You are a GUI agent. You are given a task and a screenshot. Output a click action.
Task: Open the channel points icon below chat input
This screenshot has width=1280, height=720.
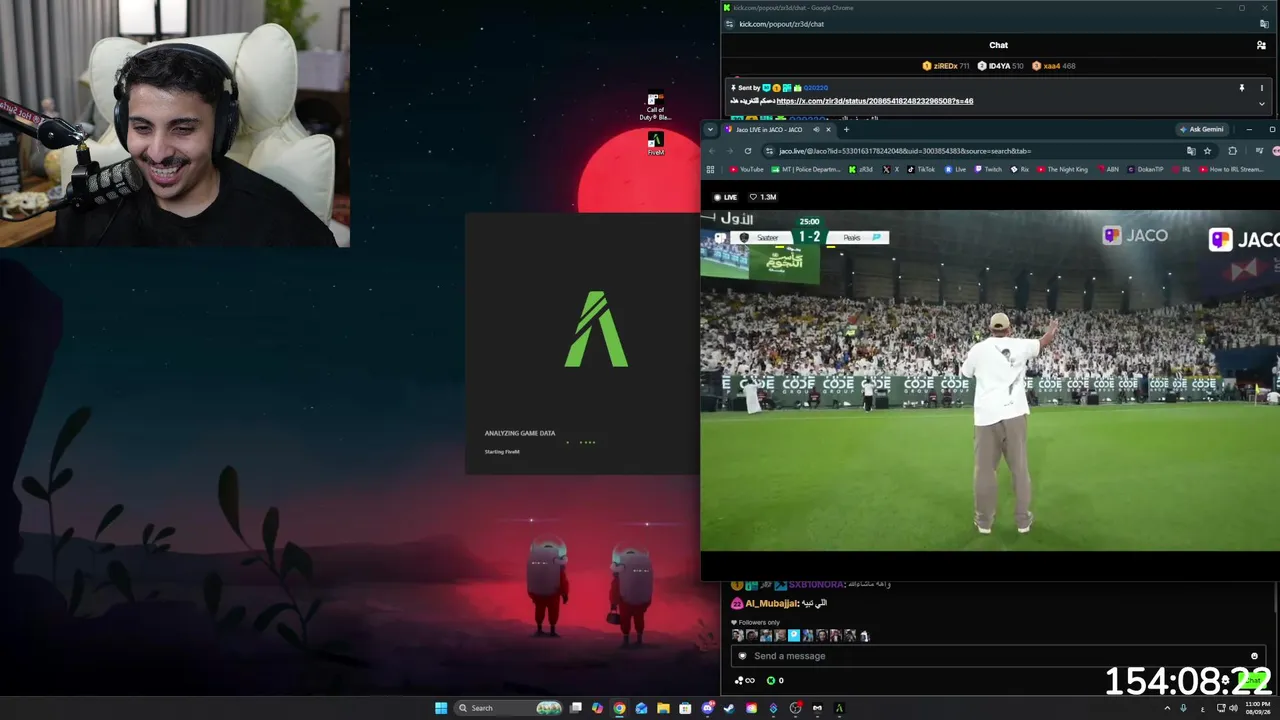tap(744, 681)
